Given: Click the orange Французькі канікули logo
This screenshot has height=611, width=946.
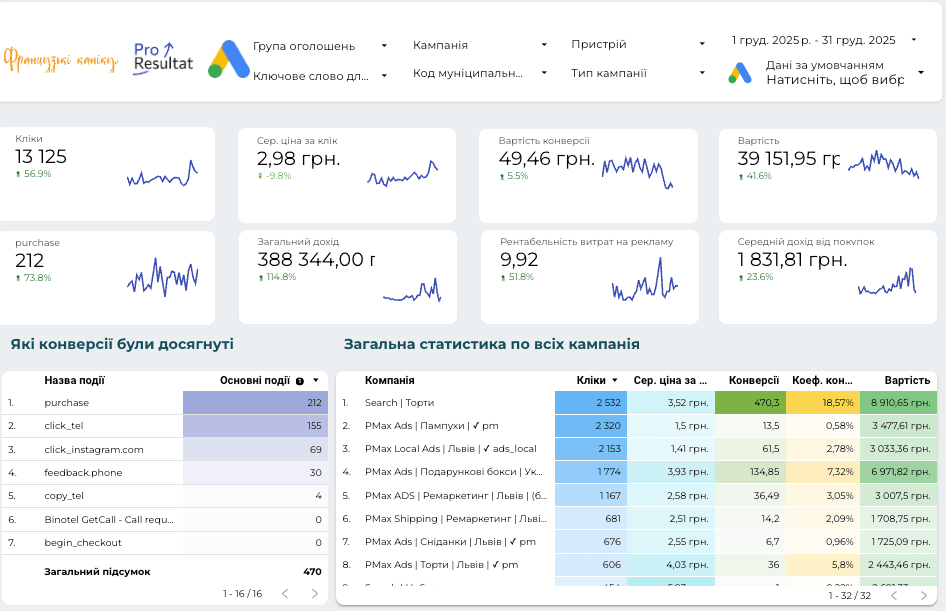Looking at the screenshot, I should (60, 61).
